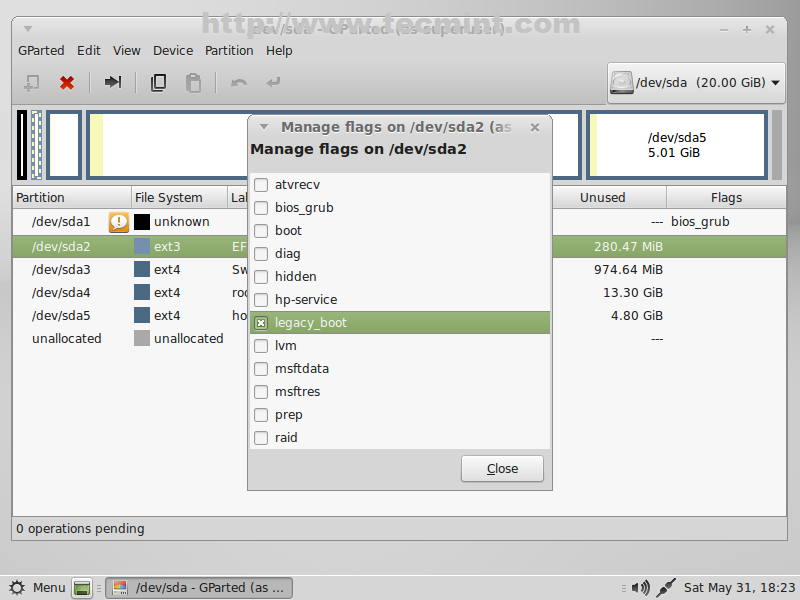Click the Resize/Move partition icon
This screenshot has width=800, height=600.
(113, 82)
